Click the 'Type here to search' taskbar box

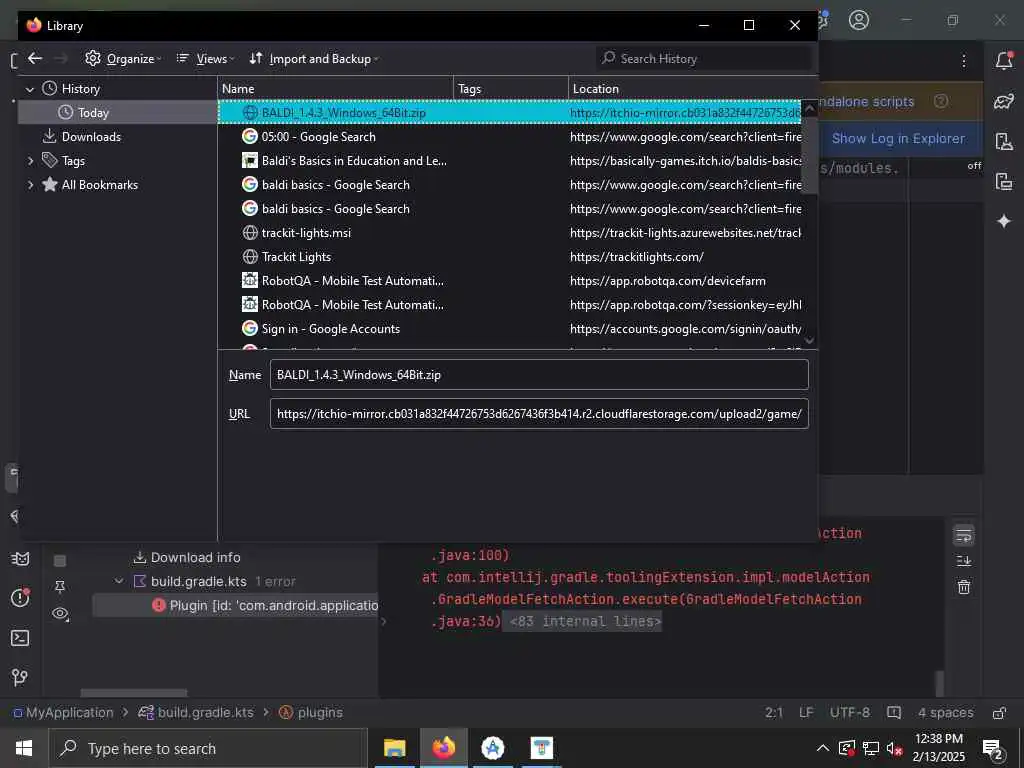click(x=208, y=748)
